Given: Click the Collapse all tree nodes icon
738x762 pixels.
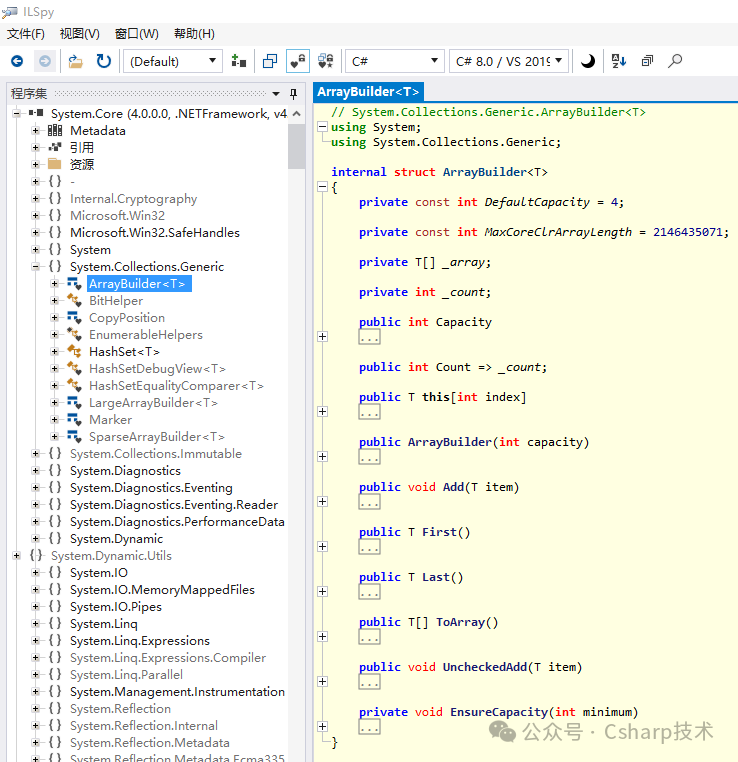Looking at the screenshot, I should pos(647,61).
